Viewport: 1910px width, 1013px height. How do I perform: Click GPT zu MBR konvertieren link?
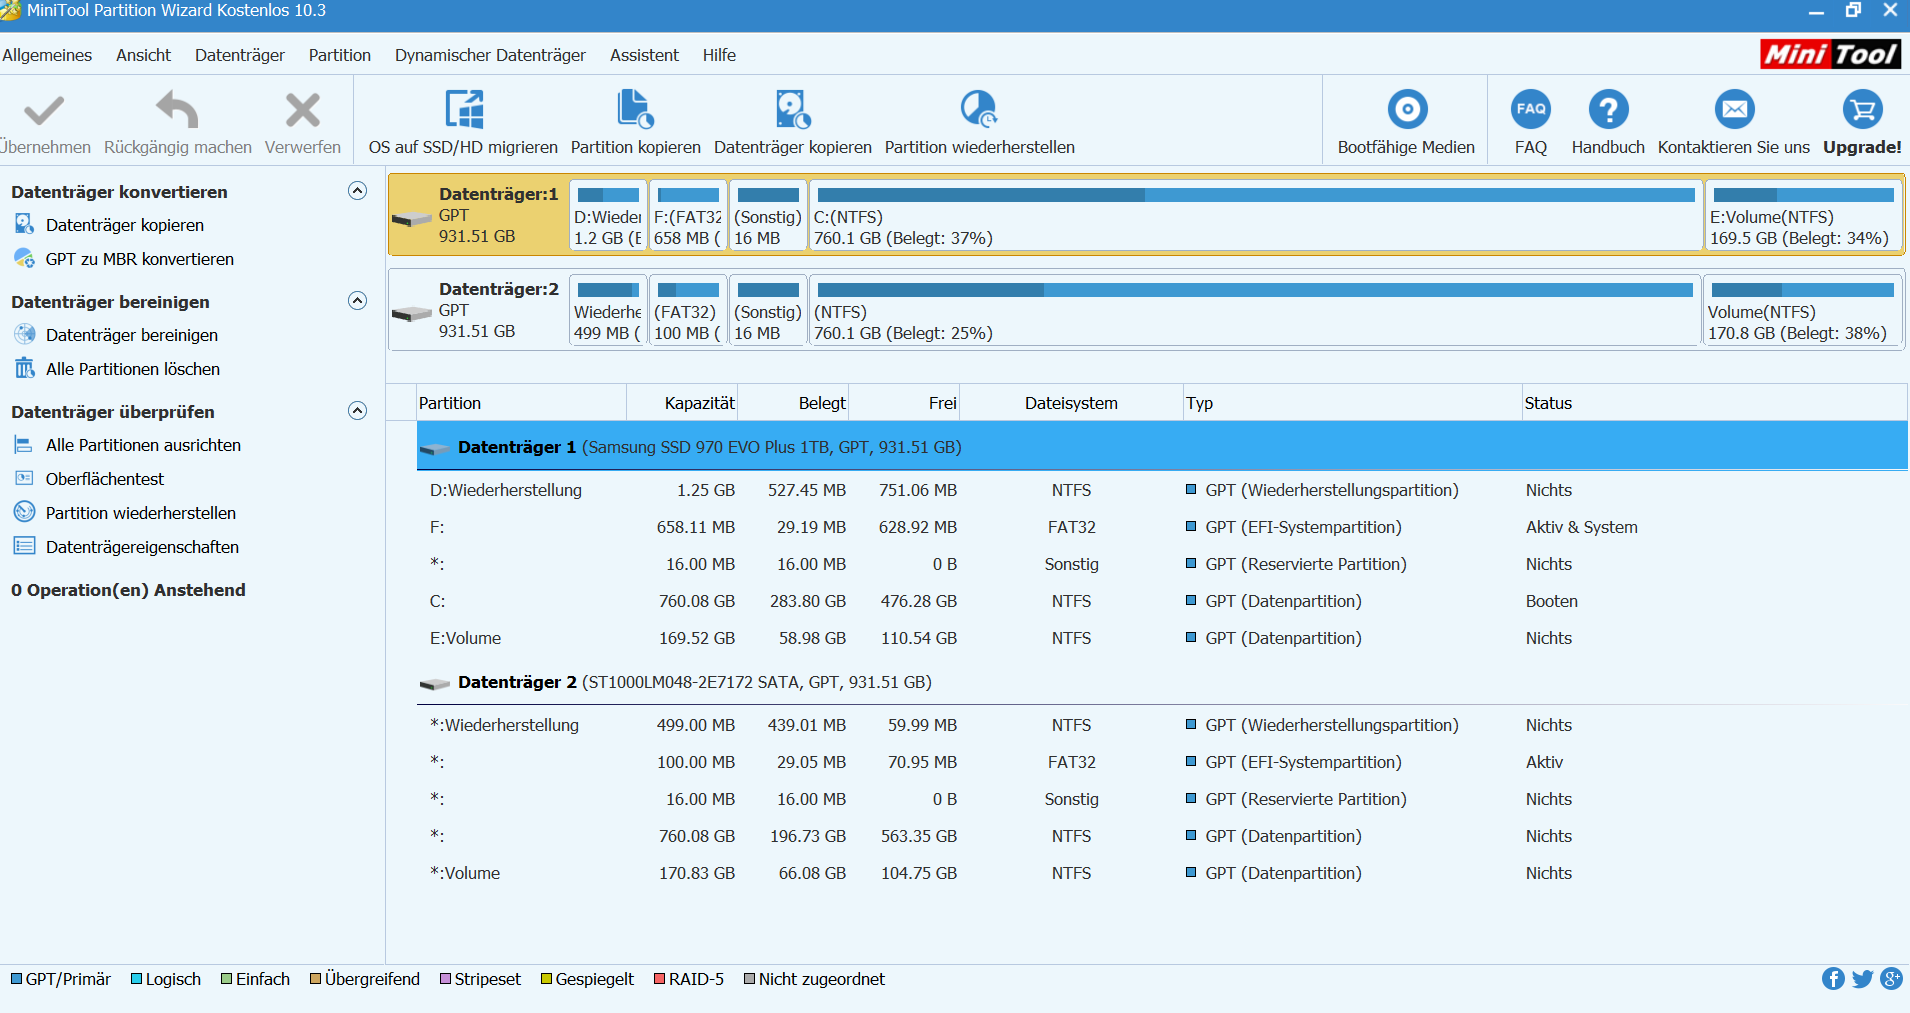click(x=139, y=259)
